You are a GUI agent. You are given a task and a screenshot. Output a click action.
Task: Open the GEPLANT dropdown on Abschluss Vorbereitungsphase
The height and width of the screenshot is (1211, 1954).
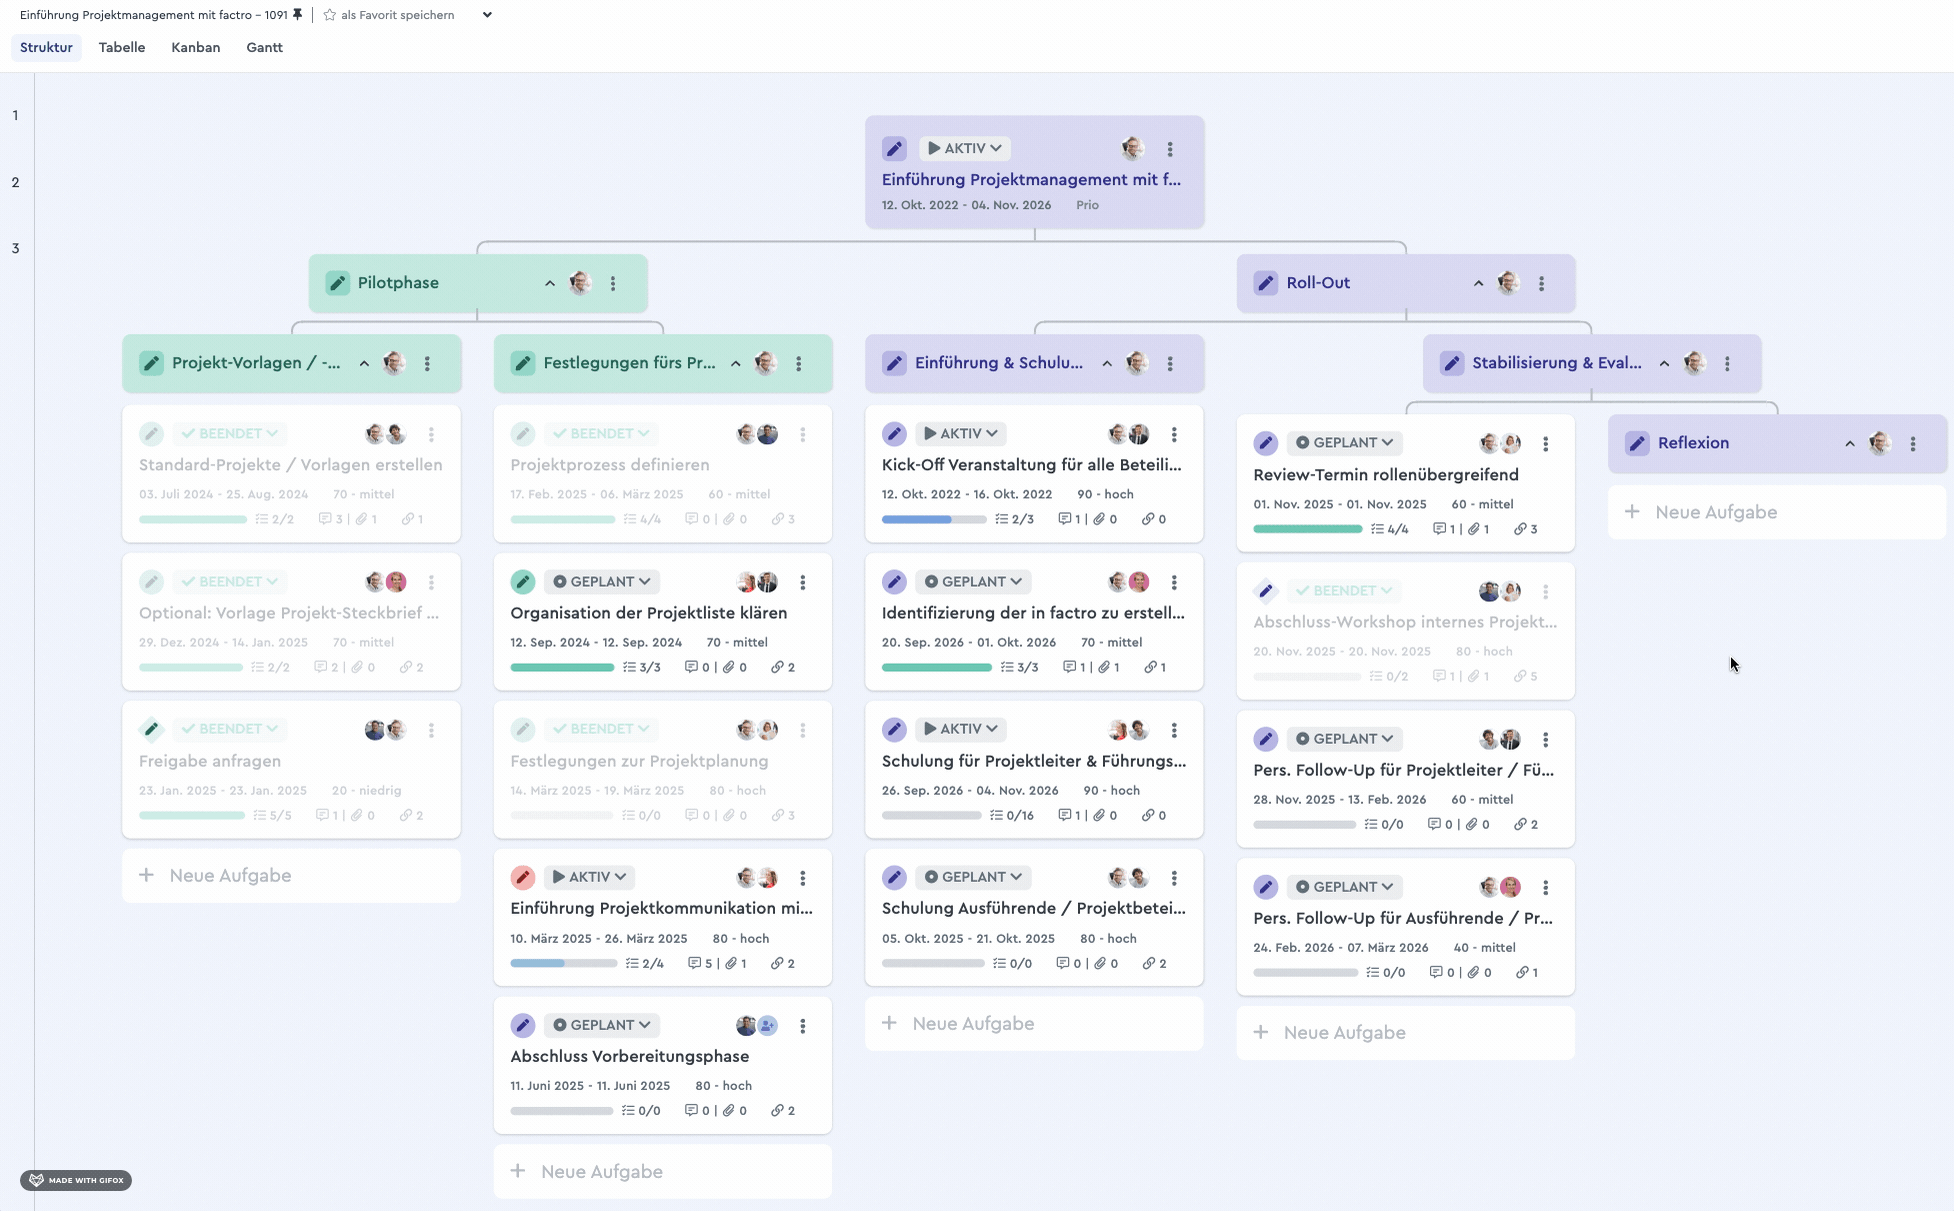[x=601, y=1025]
